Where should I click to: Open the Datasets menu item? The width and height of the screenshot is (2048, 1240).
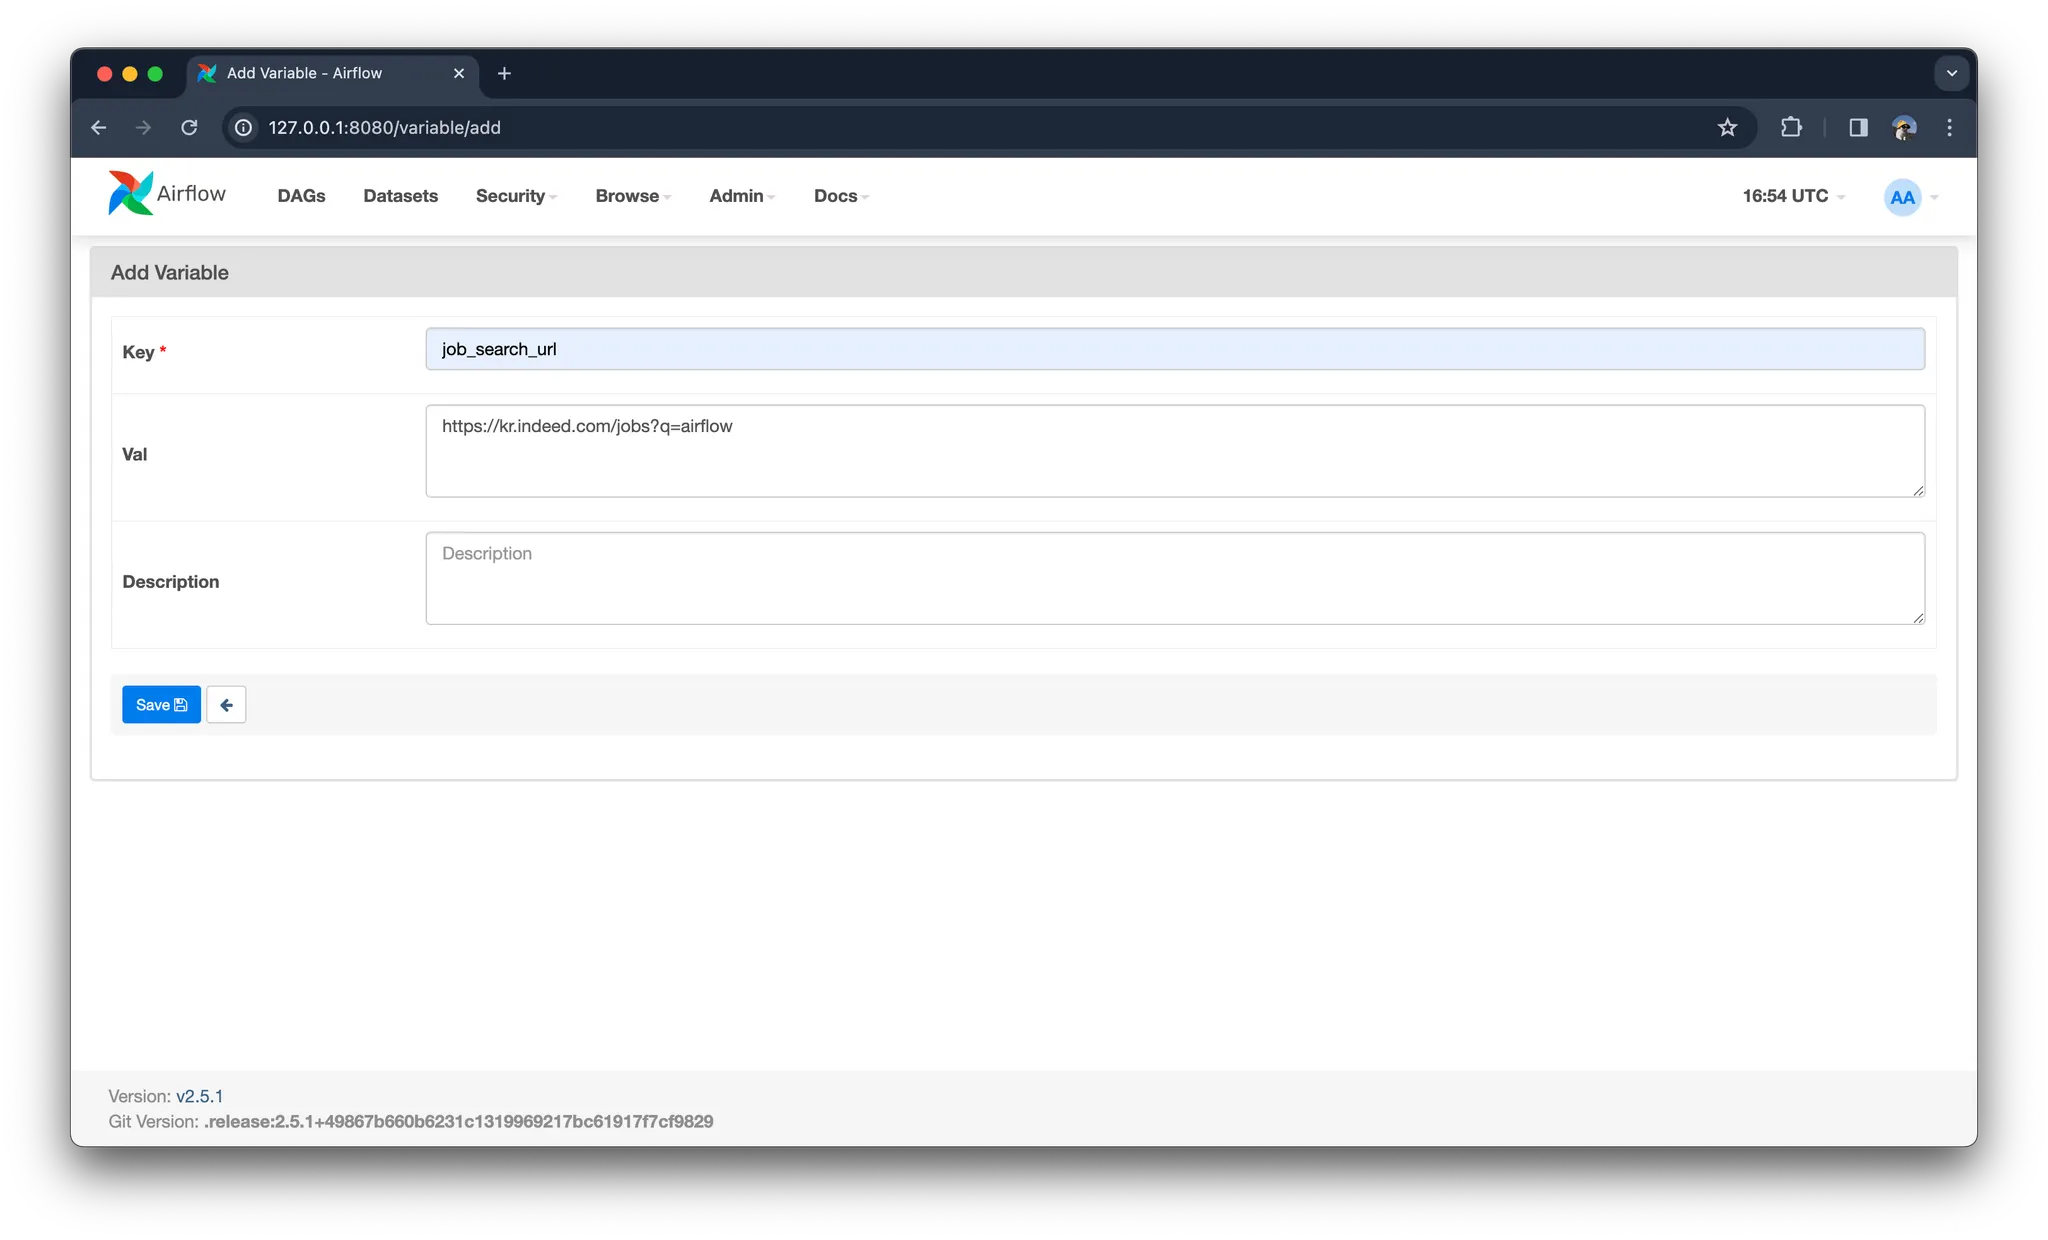(x=400, y=196)
